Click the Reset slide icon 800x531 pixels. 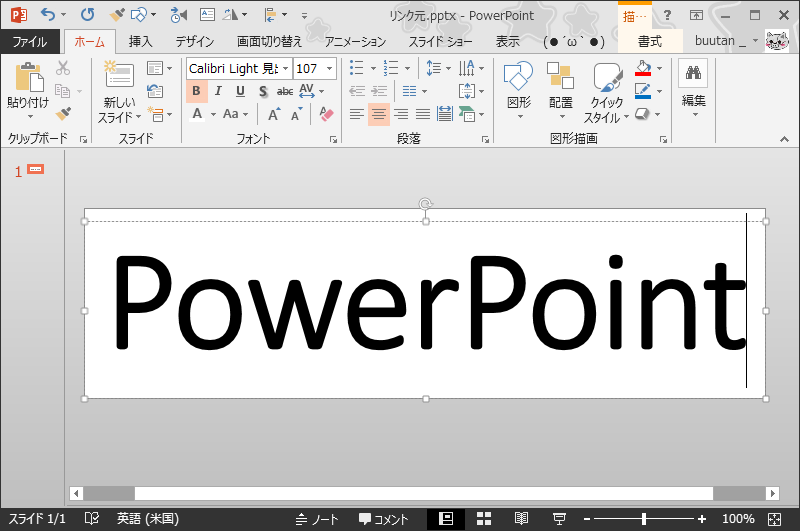(x=155, y=91)
